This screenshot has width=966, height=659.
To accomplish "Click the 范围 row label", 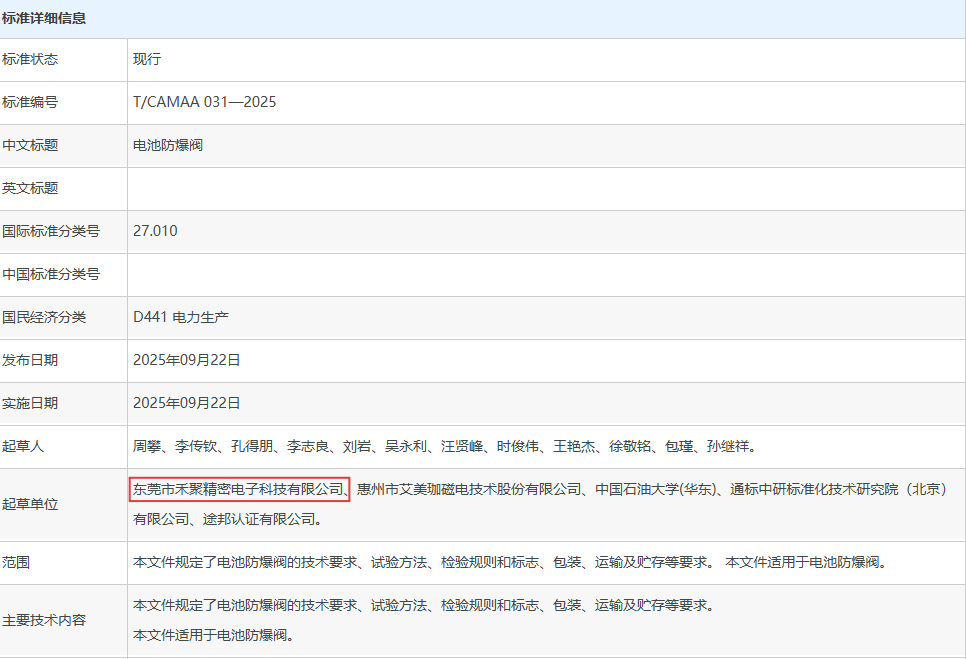I will [16, 562].
